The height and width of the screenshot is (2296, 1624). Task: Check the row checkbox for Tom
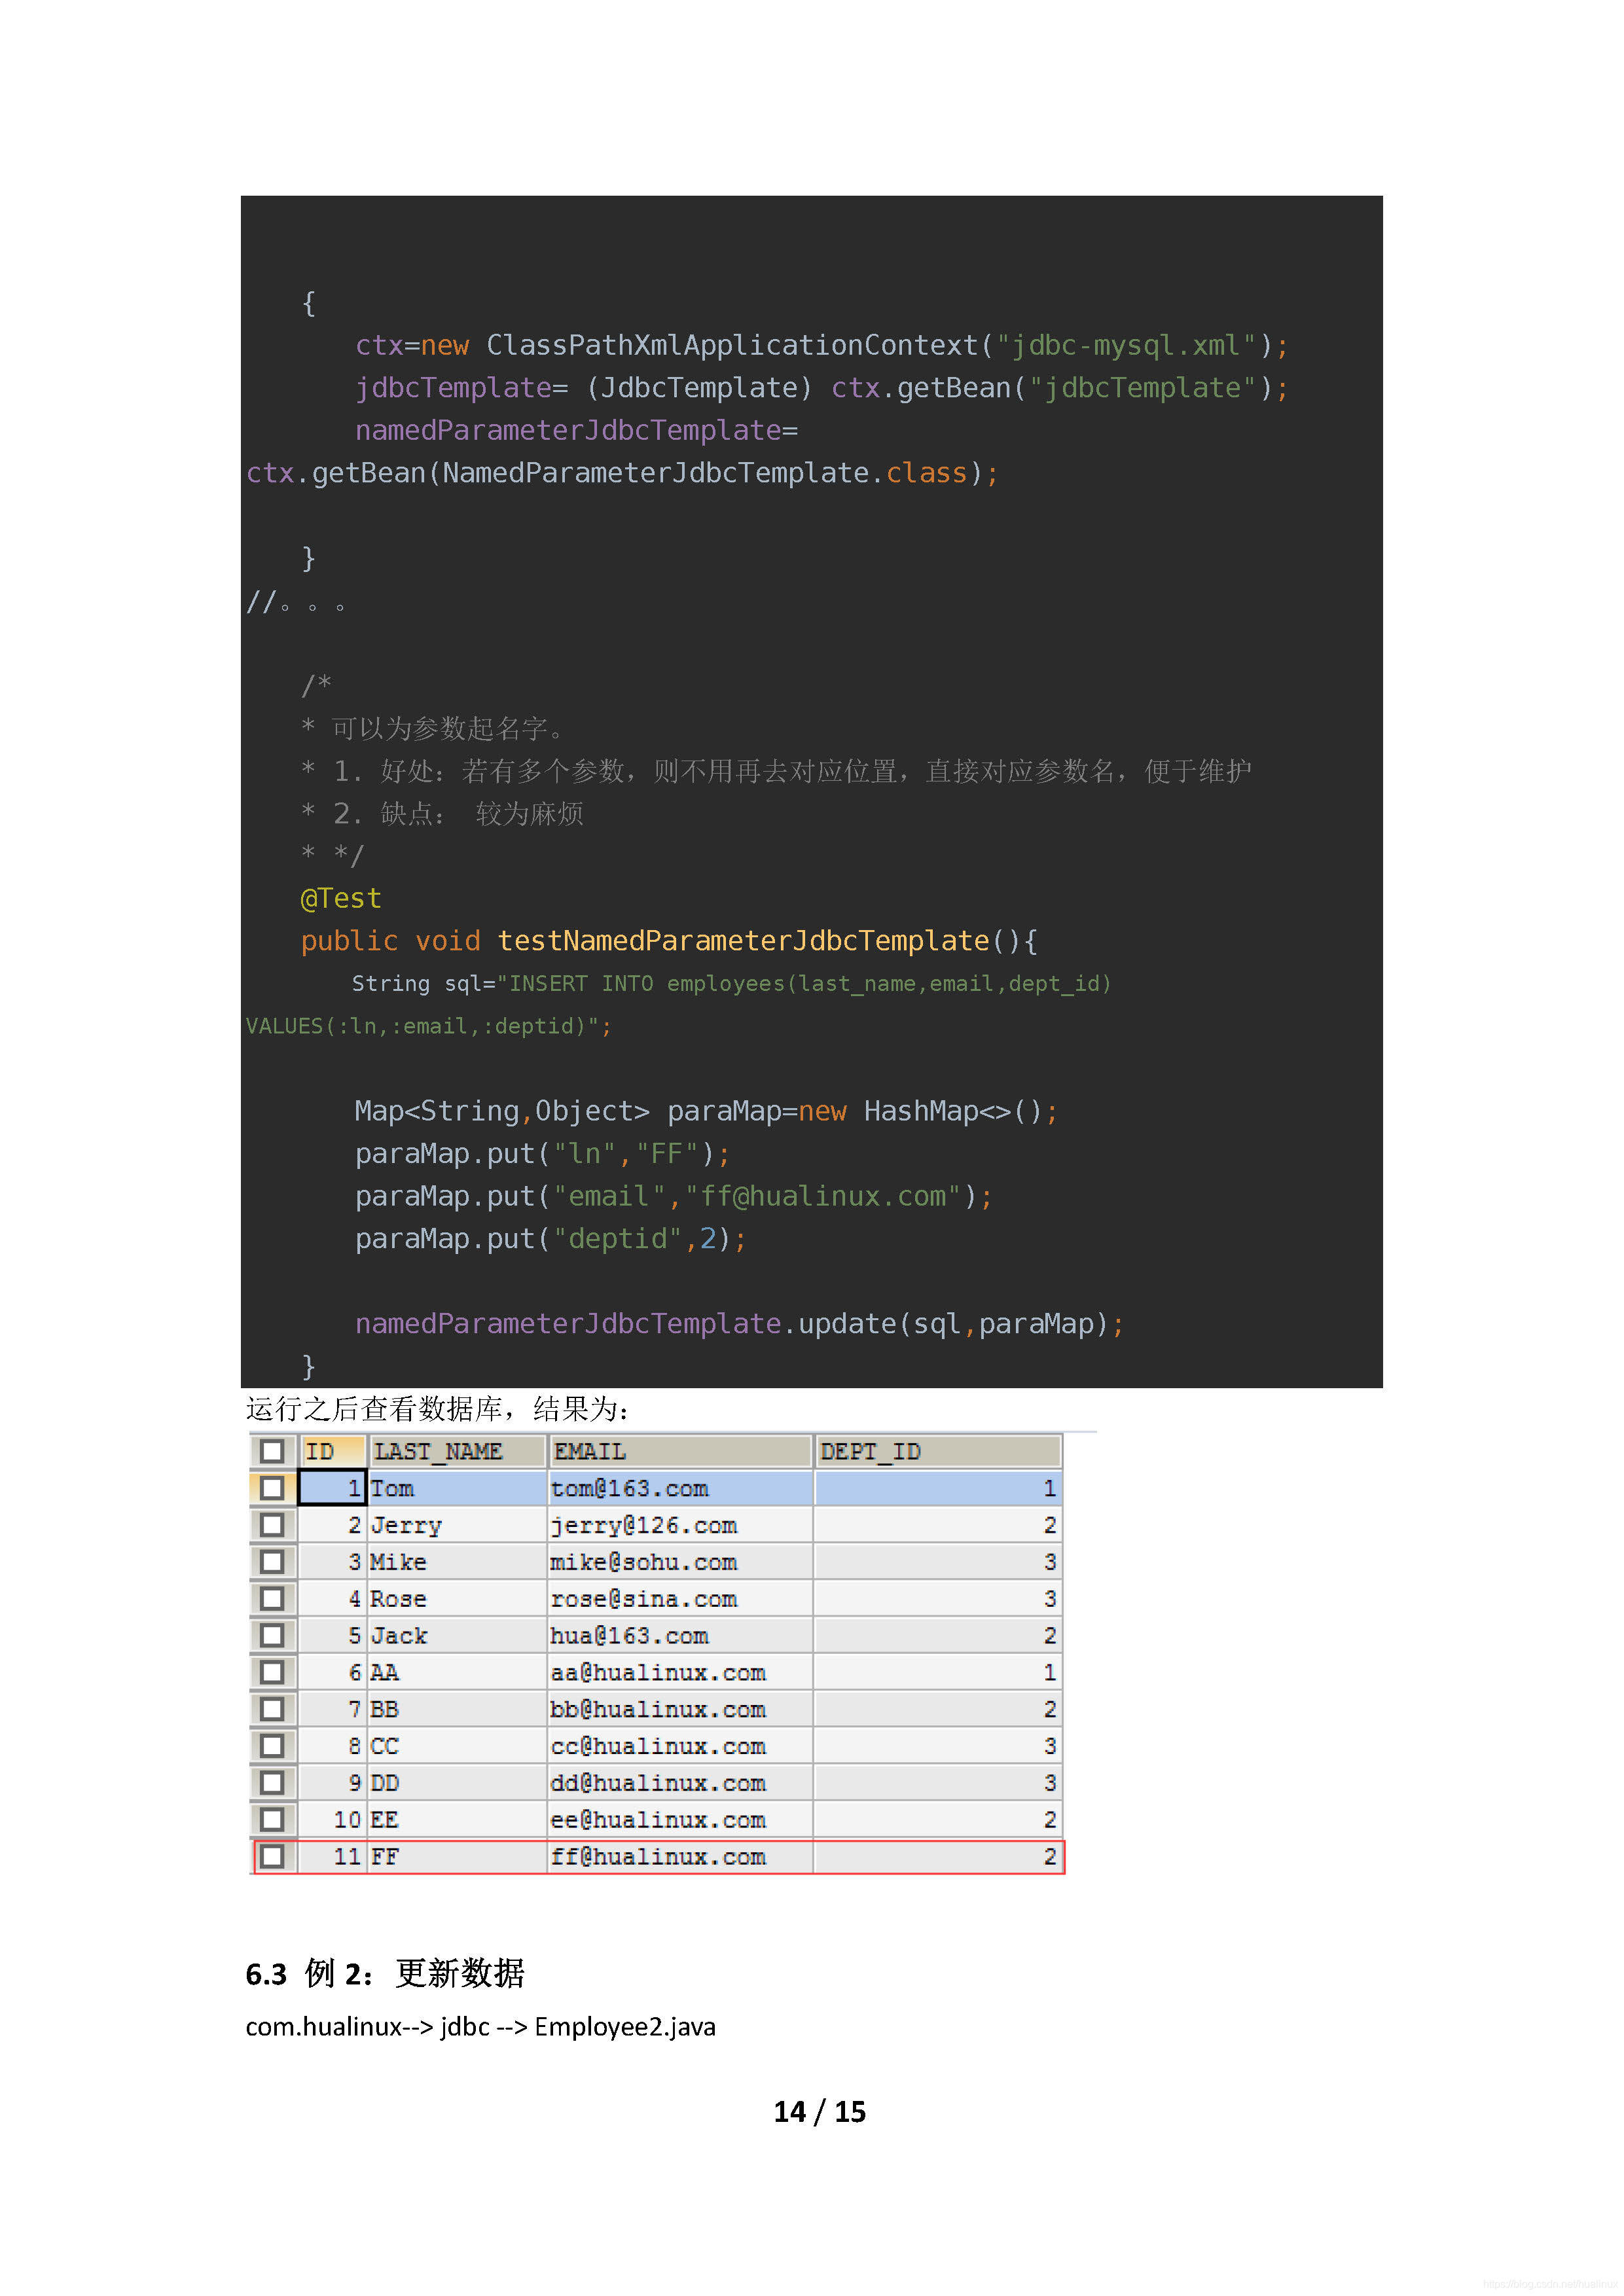[271, 1488]
